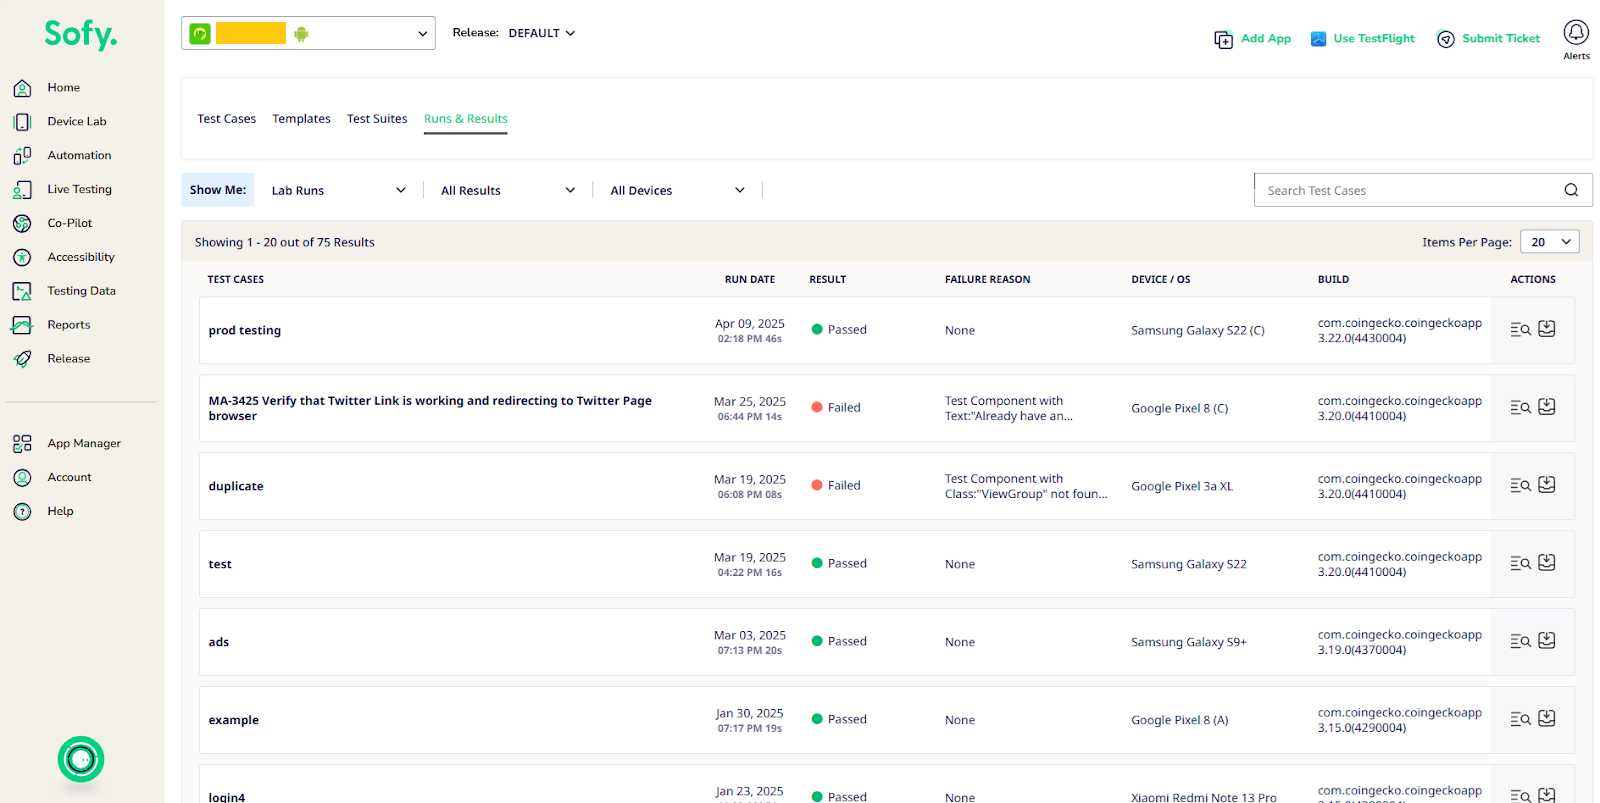The width and height of the screenshot is (1600, 803).
Task: Download results for ads run
Action: 1547,641
